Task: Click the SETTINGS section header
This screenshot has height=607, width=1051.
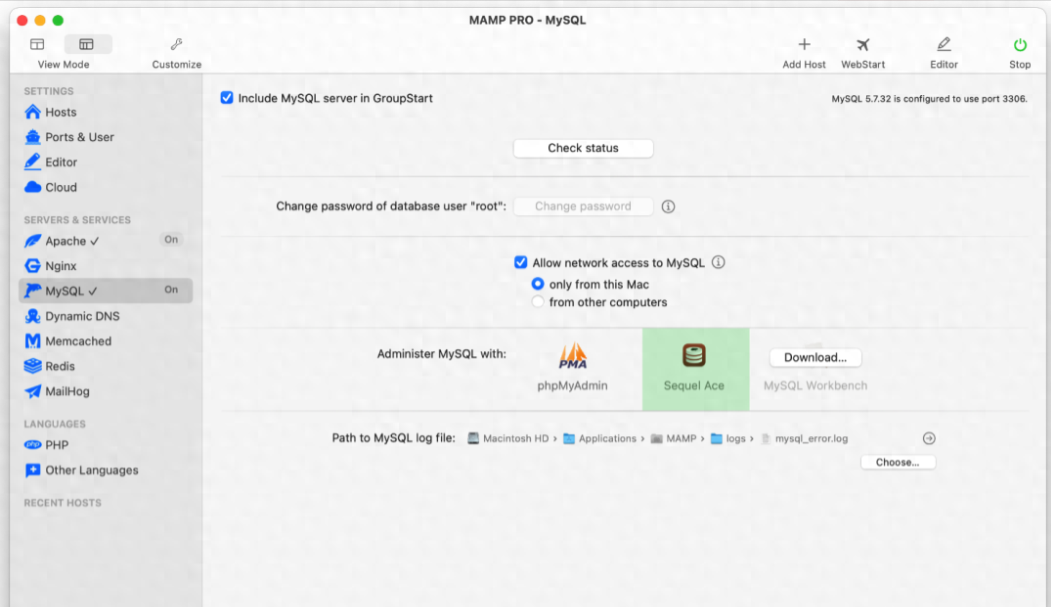Action: point(49,91)
